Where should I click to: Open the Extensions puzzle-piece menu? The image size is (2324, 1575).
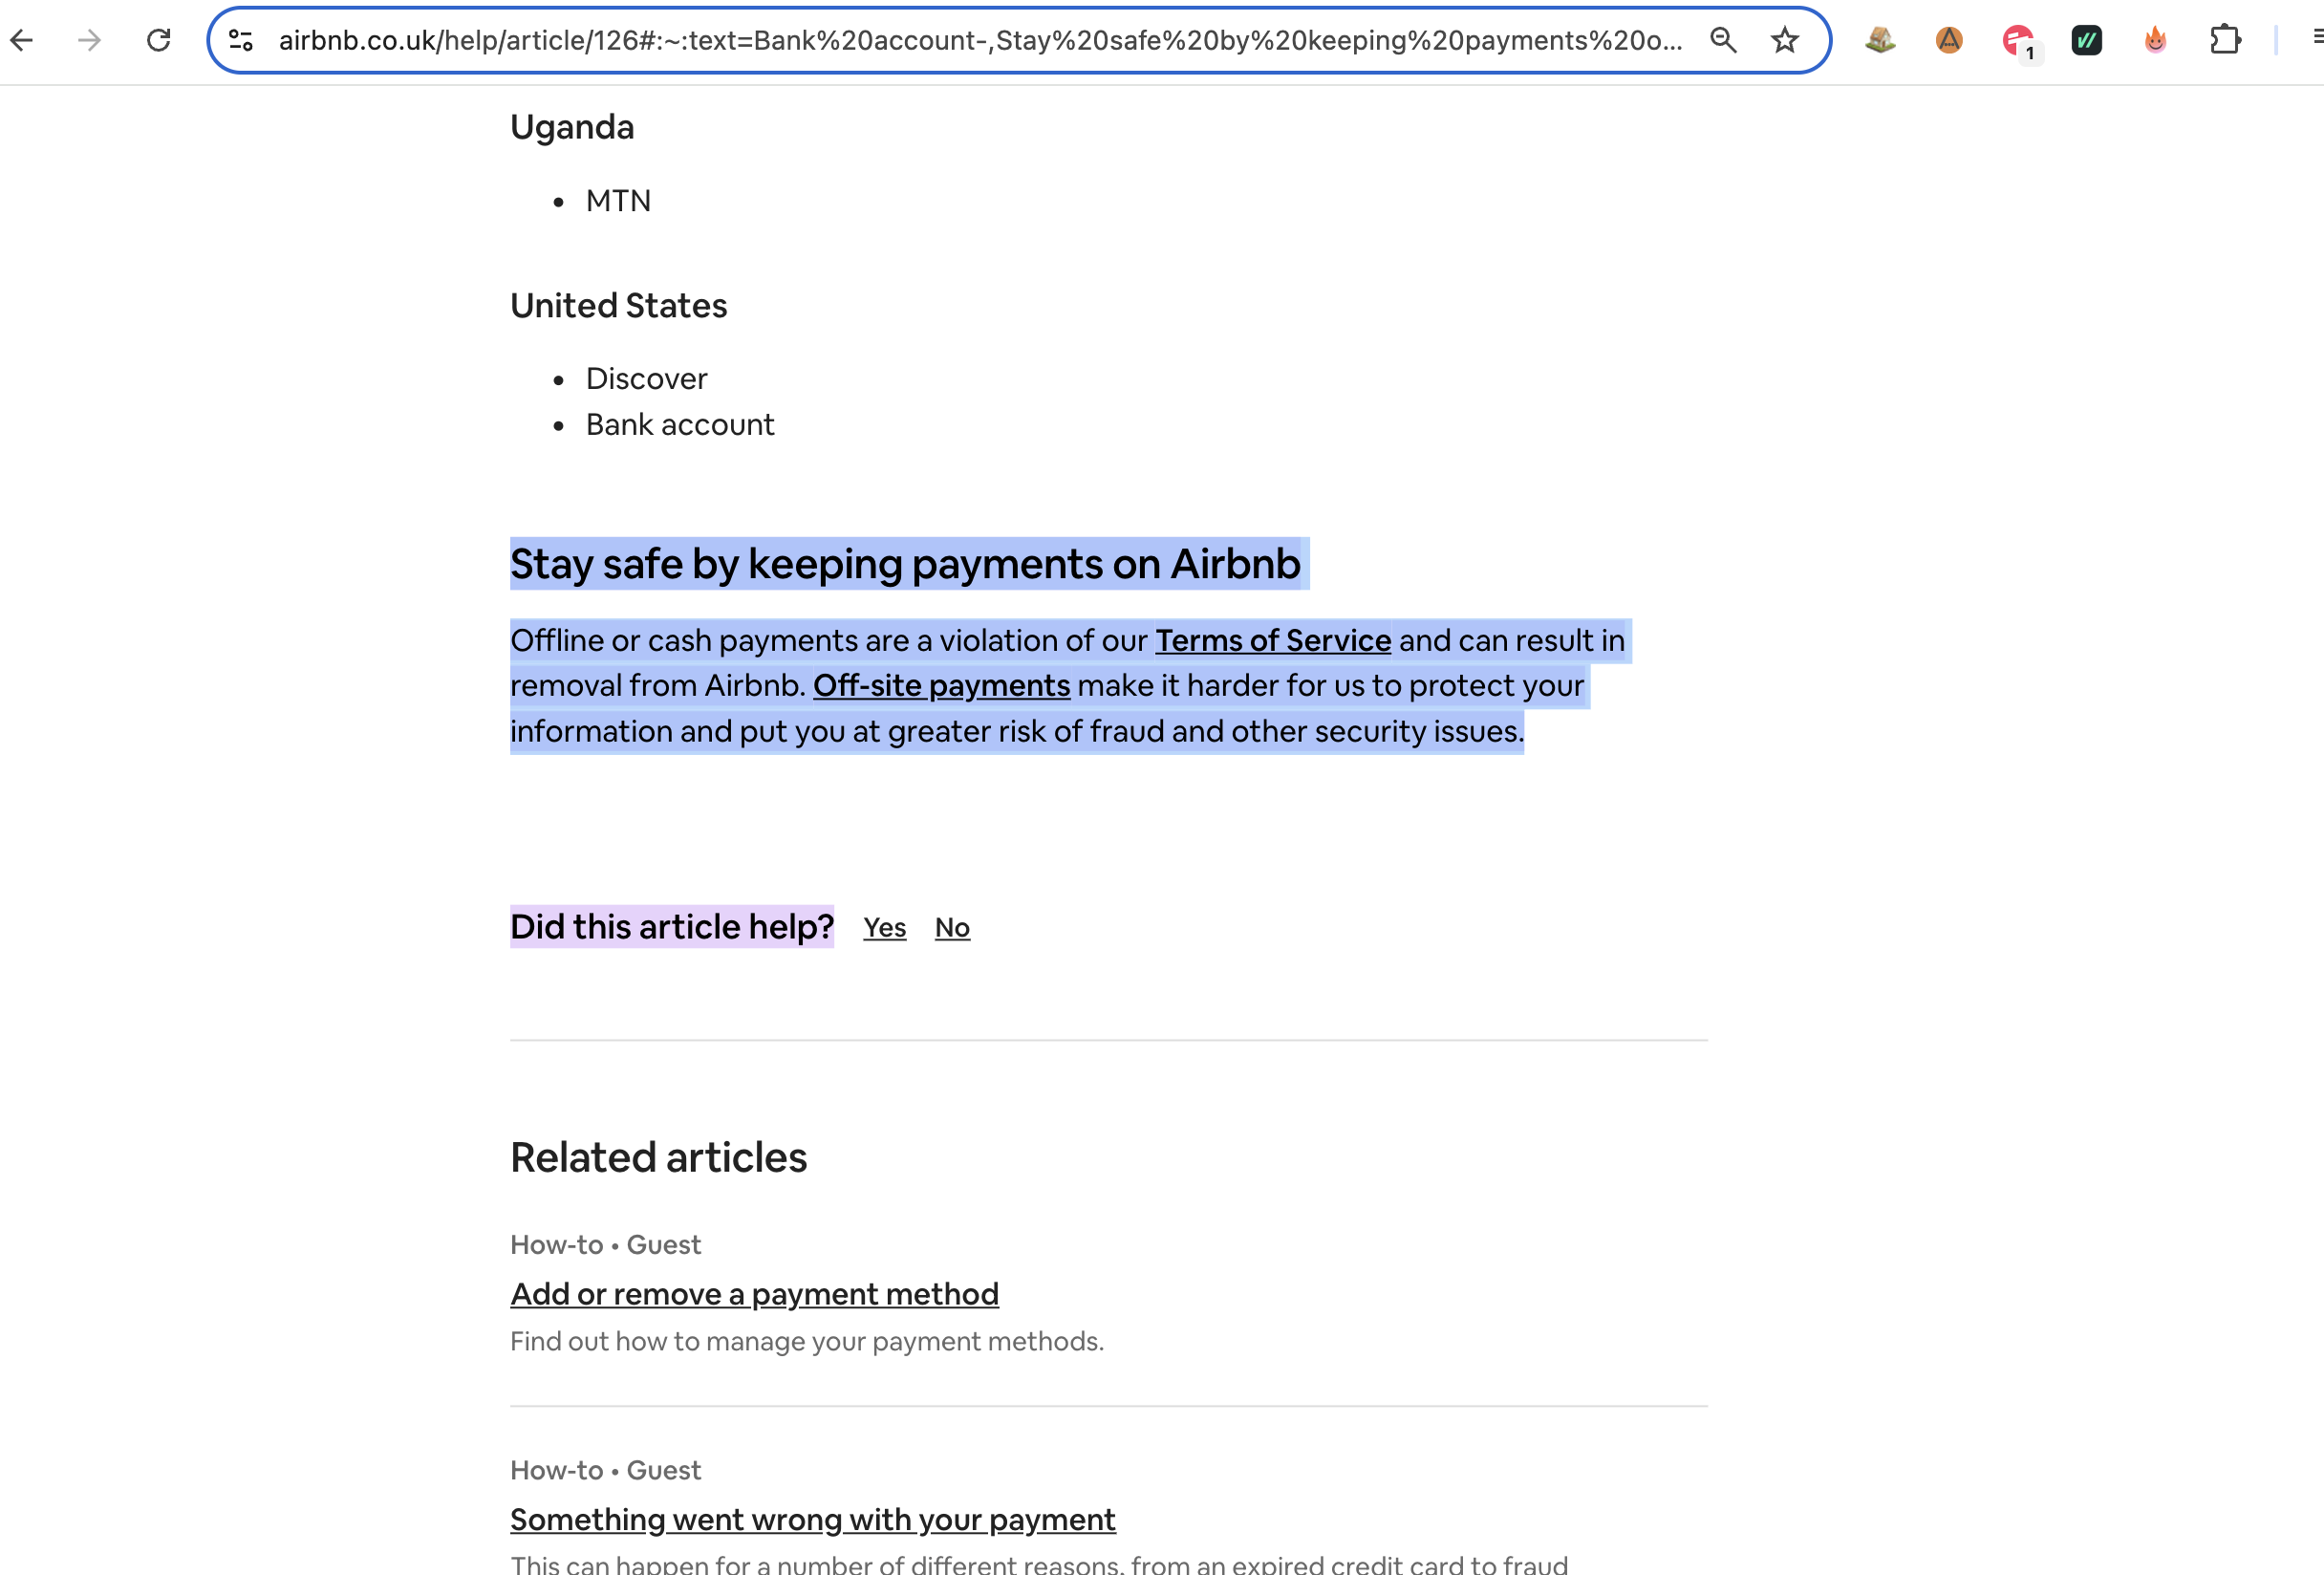(x=2225, y=40)
